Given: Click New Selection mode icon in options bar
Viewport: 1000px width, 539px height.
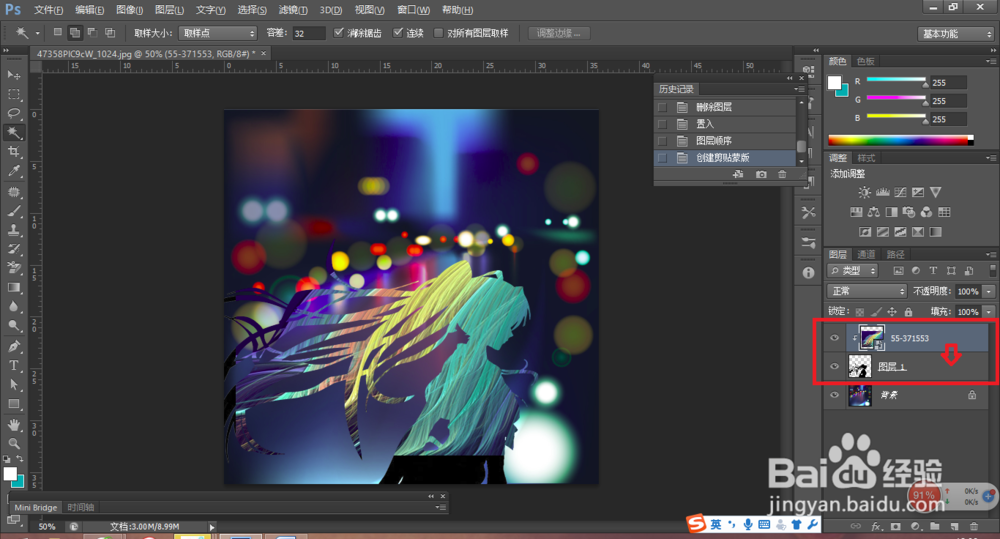Looking at the screenshot, I should coord(58,33).
